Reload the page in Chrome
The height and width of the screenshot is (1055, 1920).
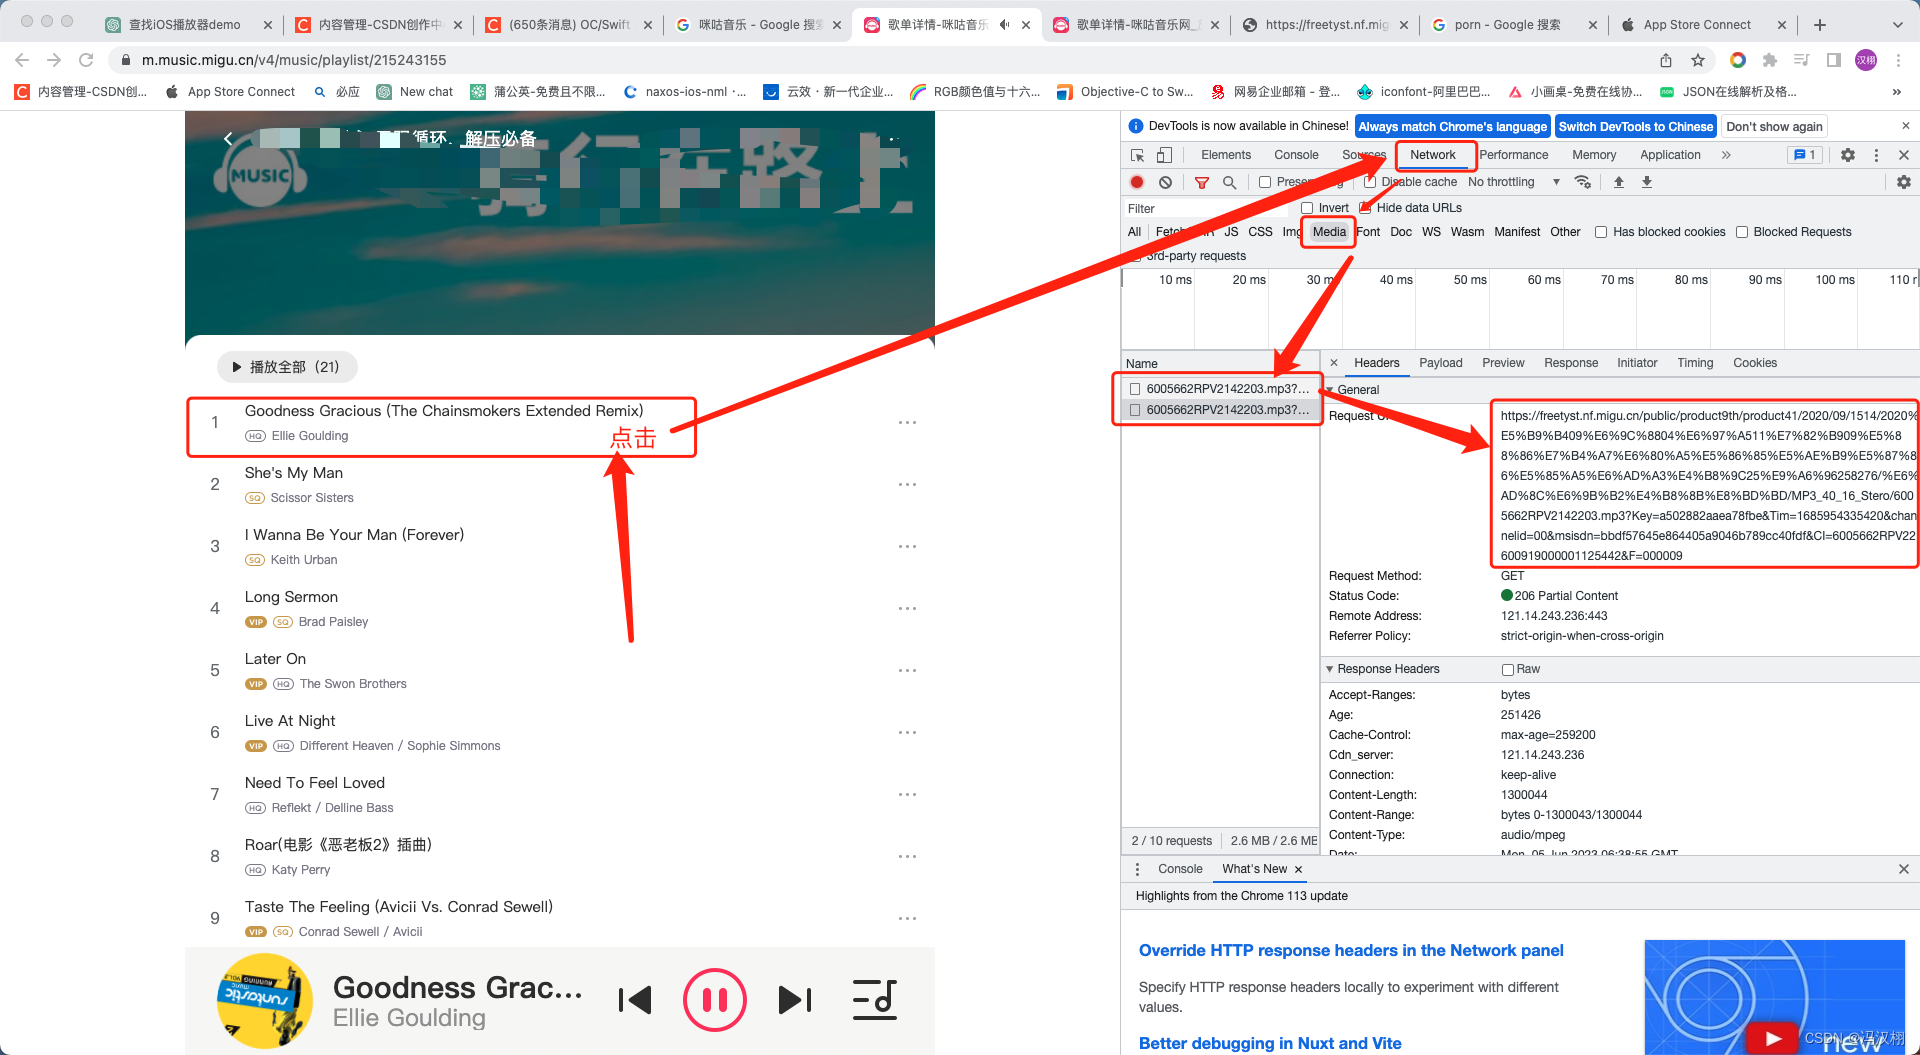coord(86,60)
